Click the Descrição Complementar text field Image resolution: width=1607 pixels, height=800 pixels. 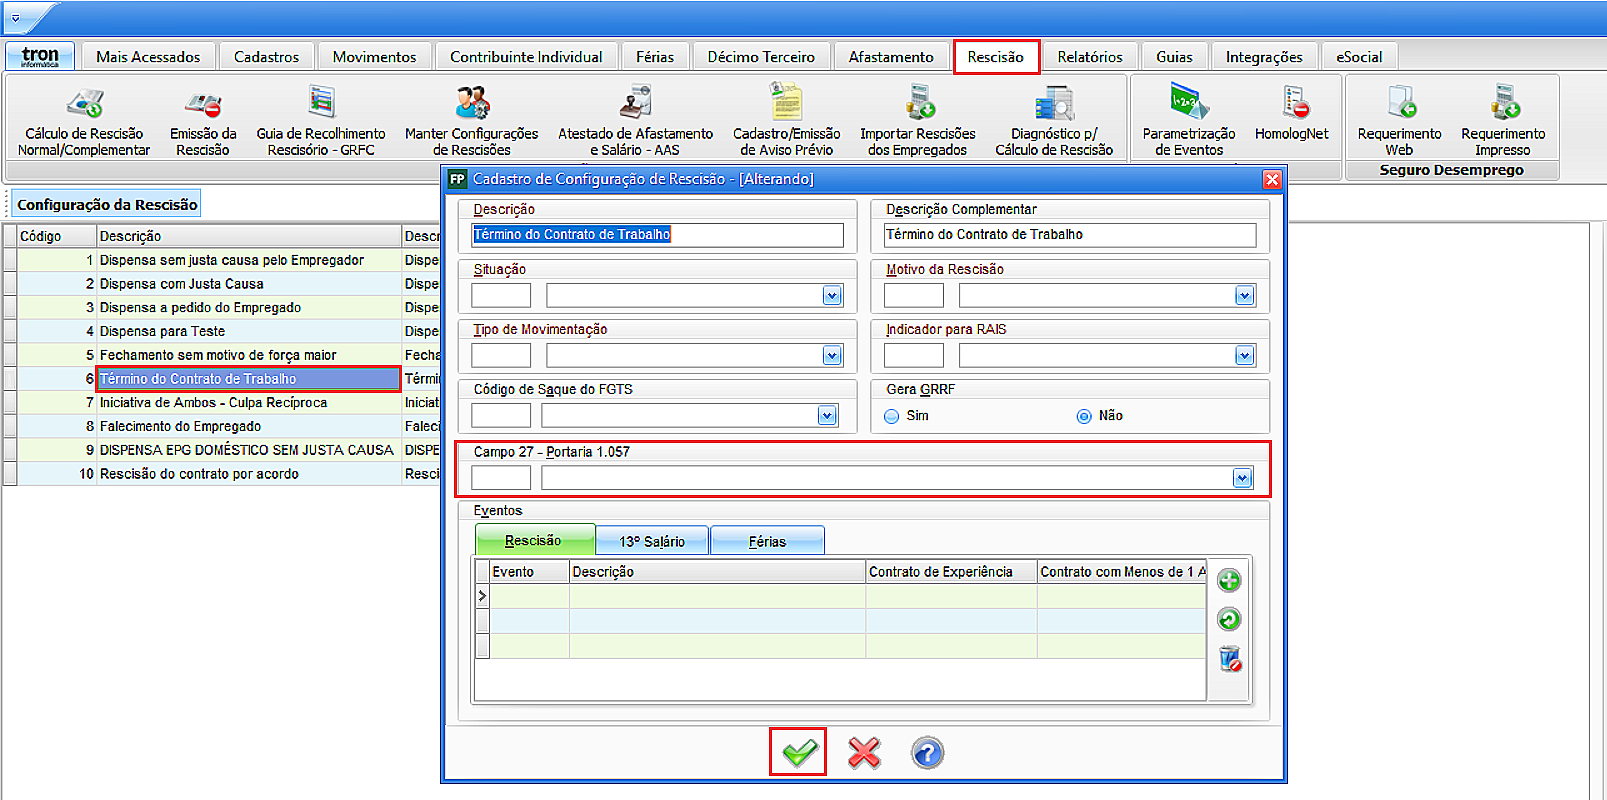click(x=1070, y=235)
